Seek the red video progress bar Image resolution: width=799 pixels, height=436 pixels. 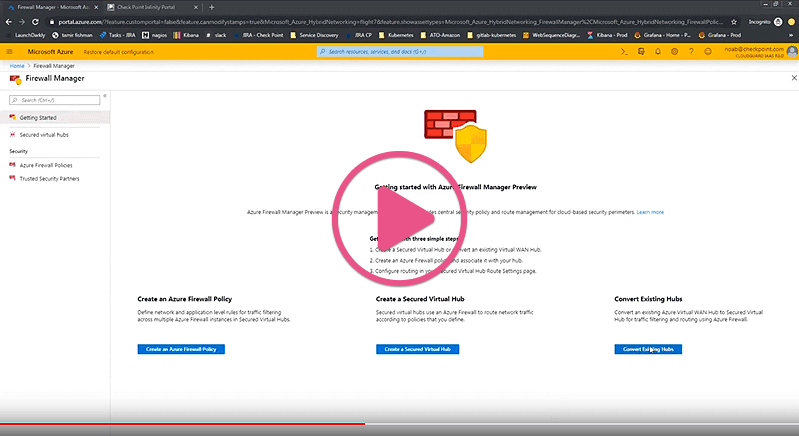coord(182,423)
